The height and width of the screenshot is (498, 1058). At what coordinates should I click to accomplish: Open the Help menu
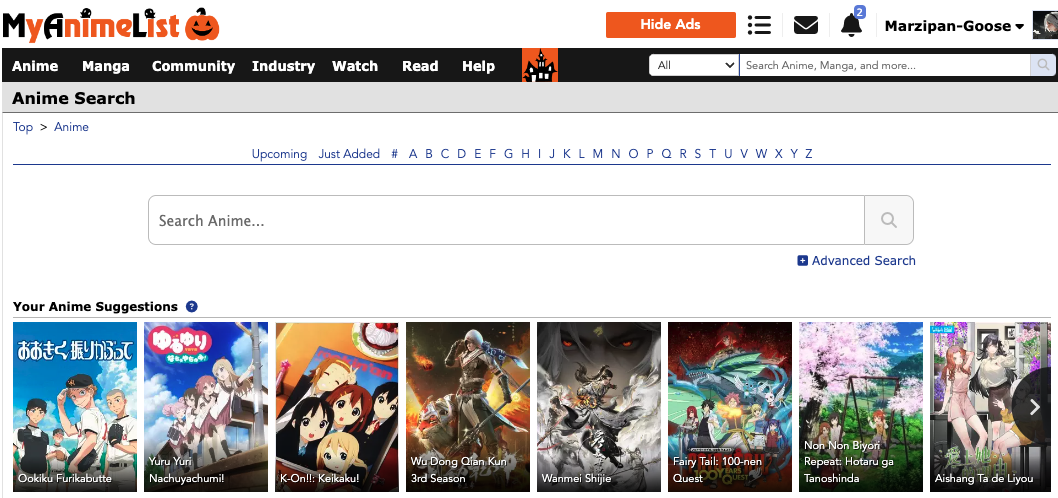[x=478, y=66]
